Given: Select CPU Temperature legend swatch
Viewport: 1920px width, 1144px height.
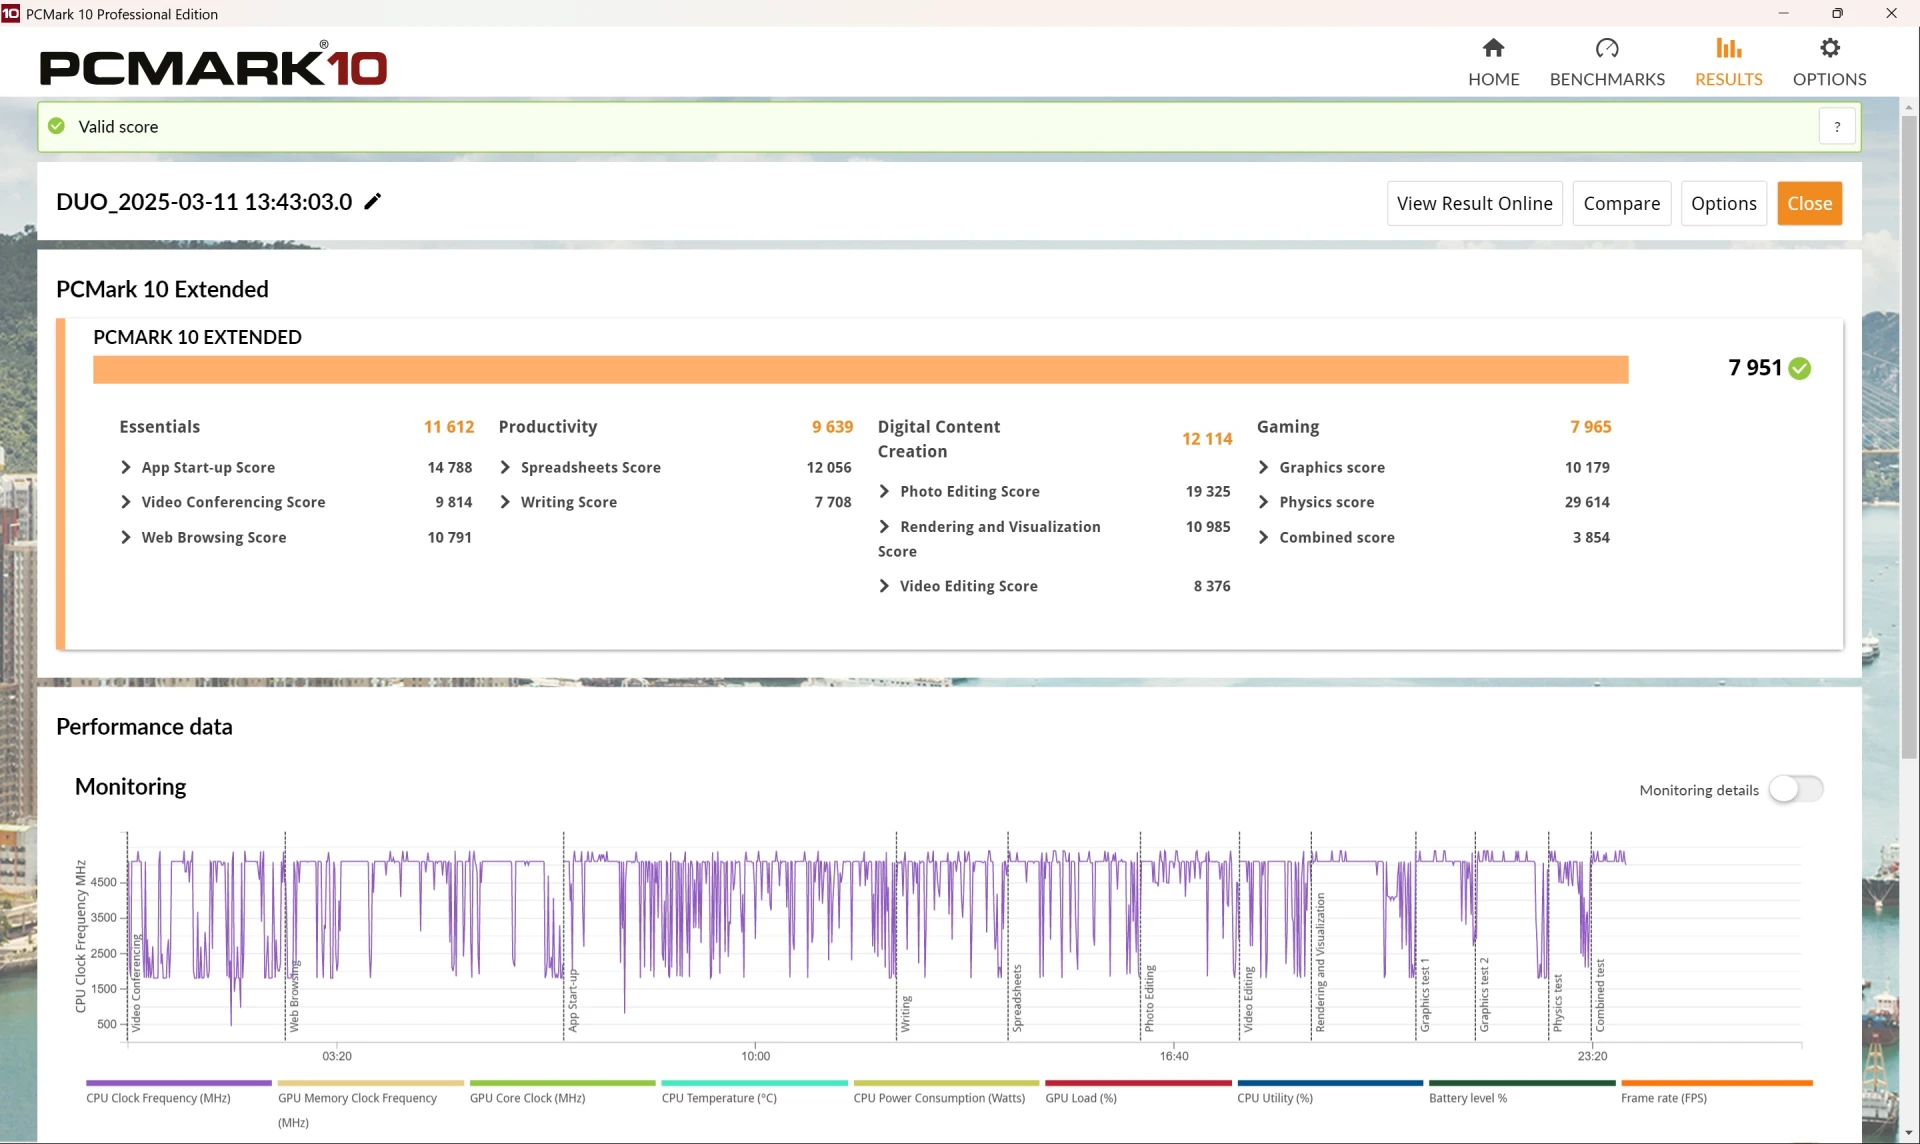Looking at the screenshot, I should click(755, 1082).
